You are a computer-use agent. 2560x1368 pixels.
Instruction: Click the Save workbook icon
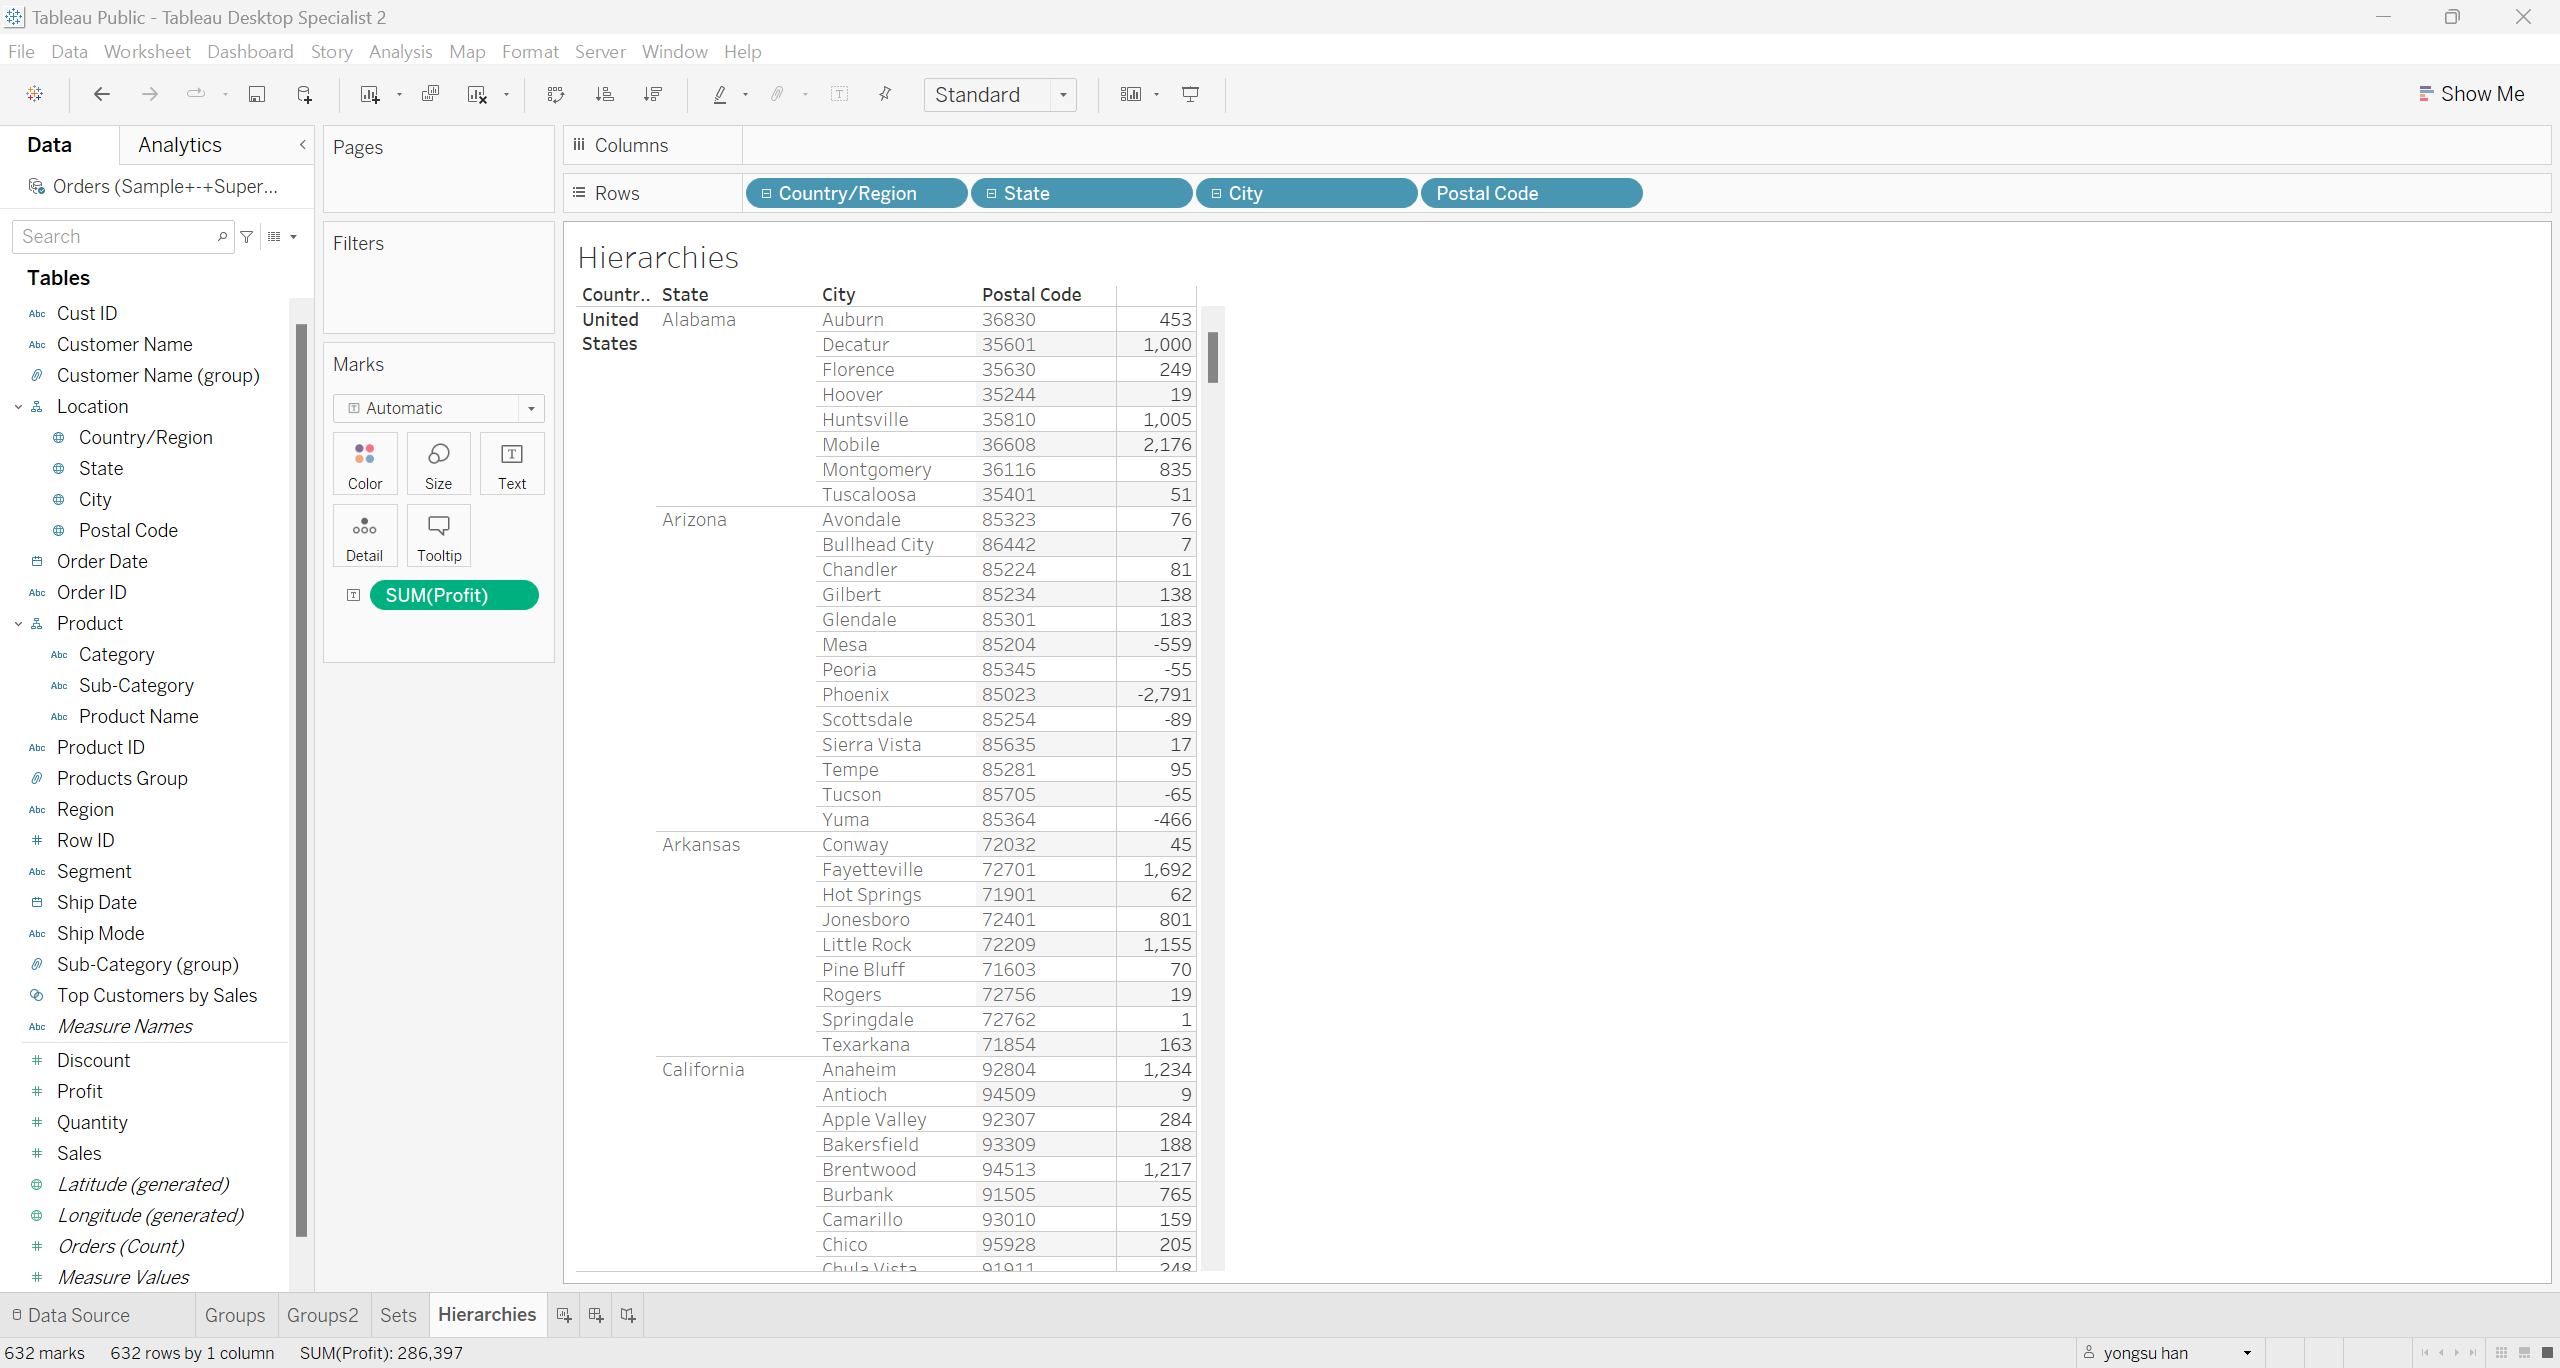tap(257, 94)
